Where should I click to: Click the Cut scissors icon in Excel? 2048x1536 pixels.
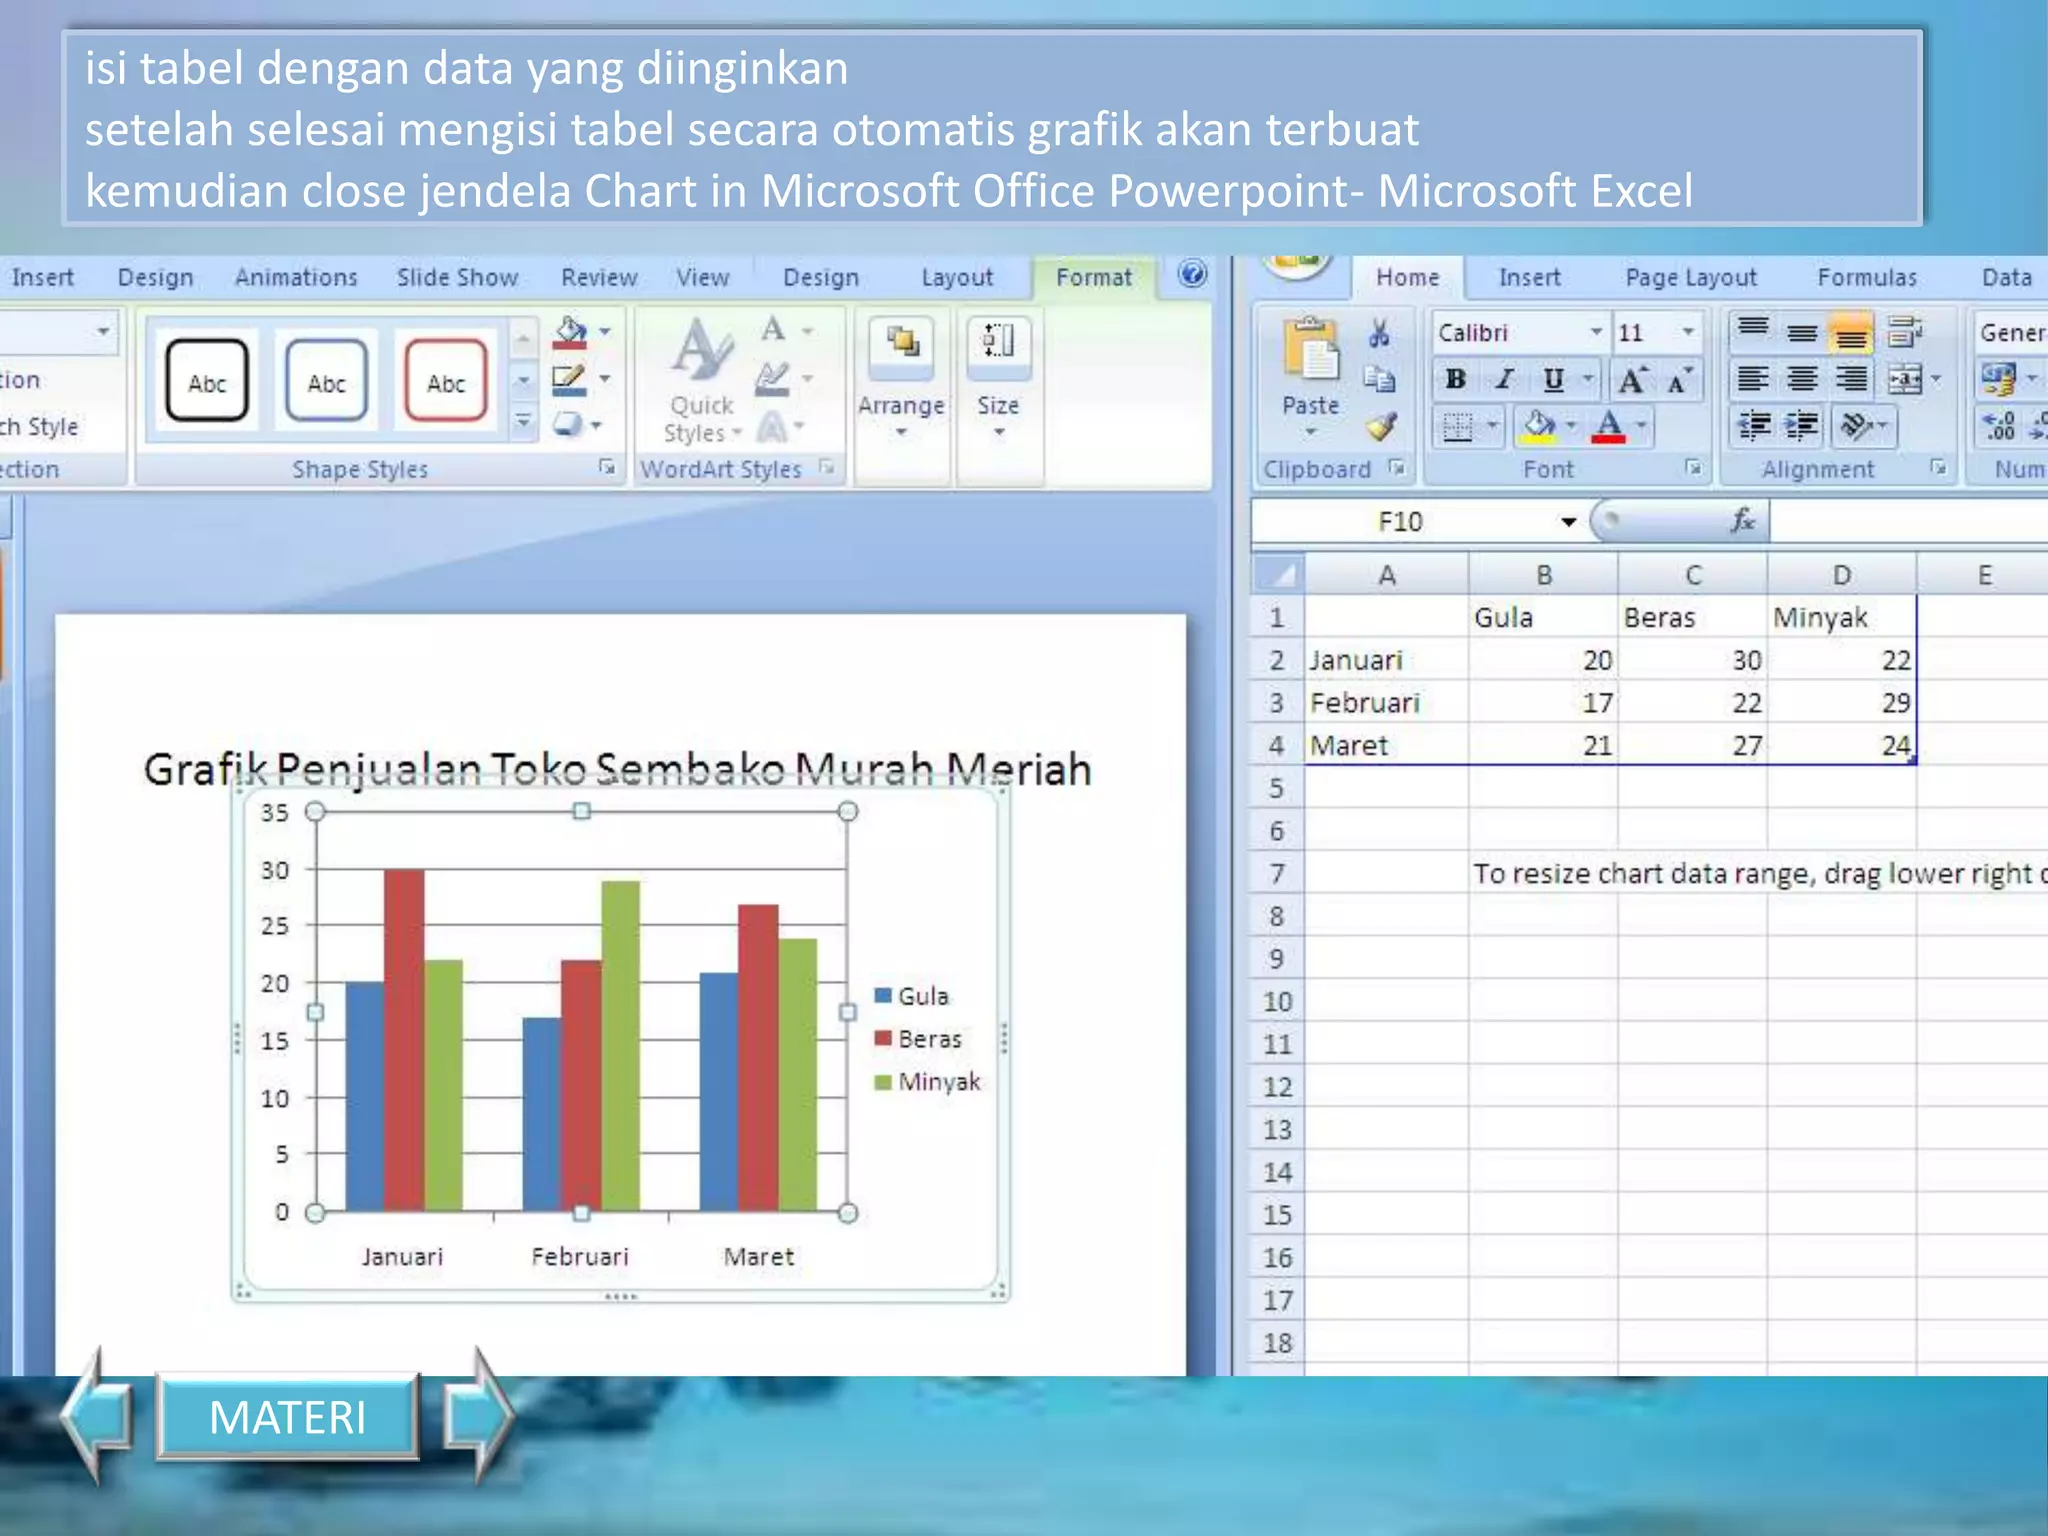1380,333
